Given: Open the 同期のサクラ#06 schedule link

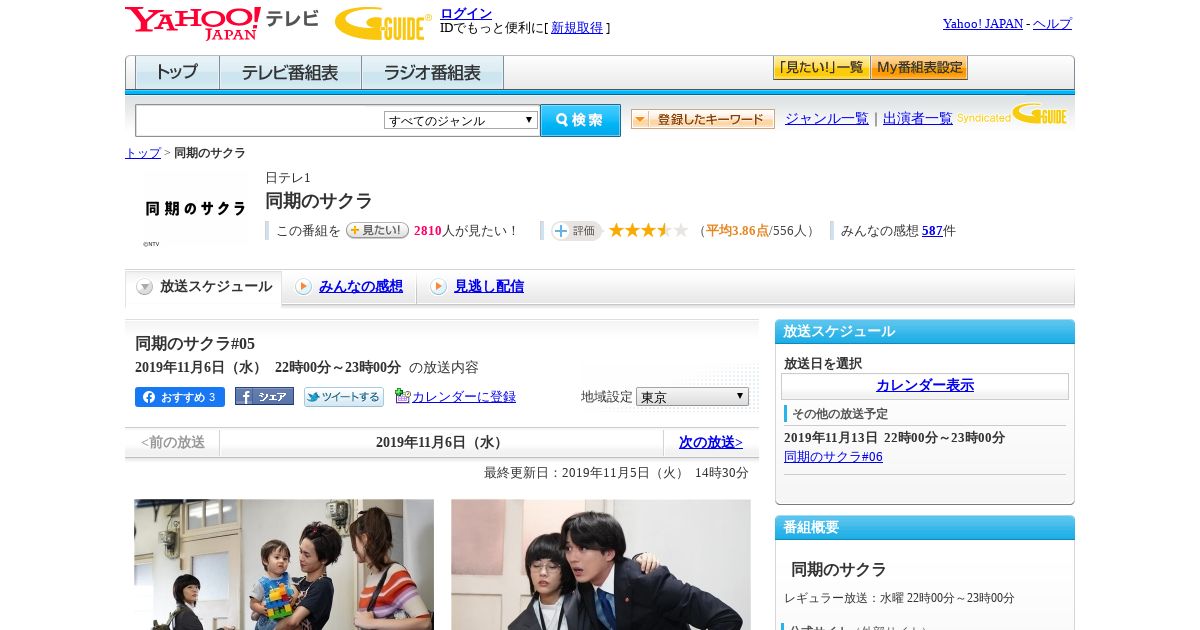Looking at the screenshot, I should click(x=833, y=457).
